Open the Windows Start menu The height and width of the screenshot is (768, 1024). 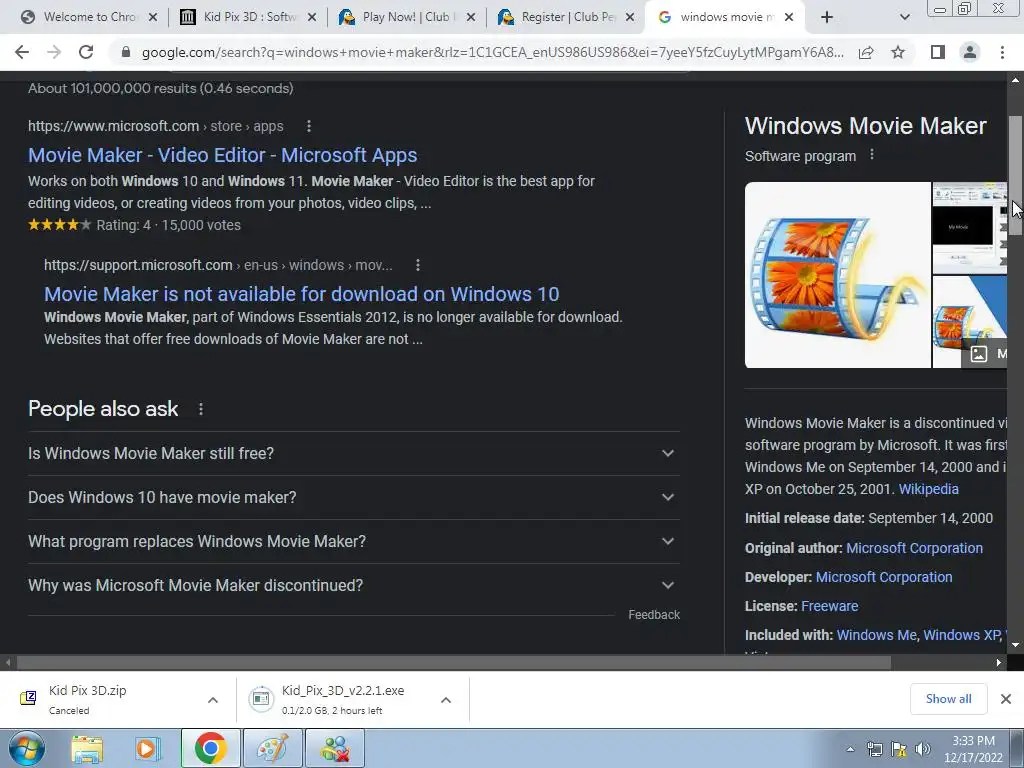coord(26,748)
